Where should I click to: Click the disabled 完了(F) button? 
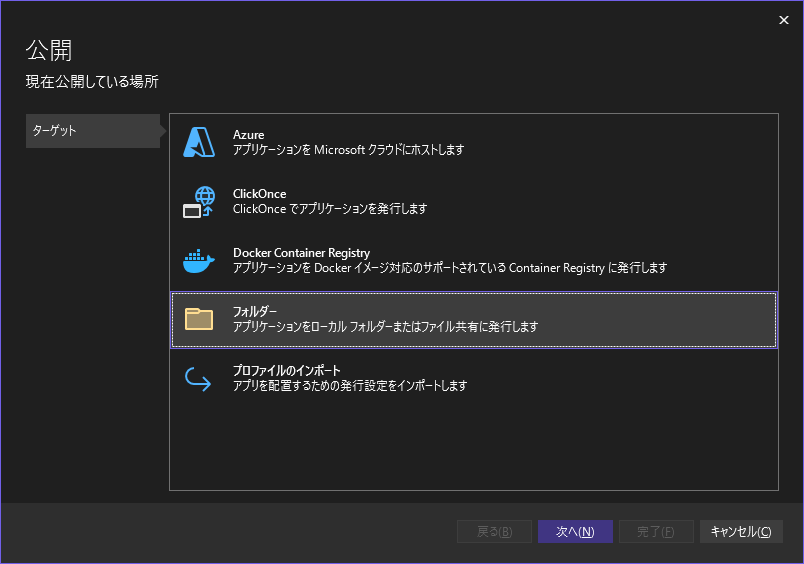[656, 532]
